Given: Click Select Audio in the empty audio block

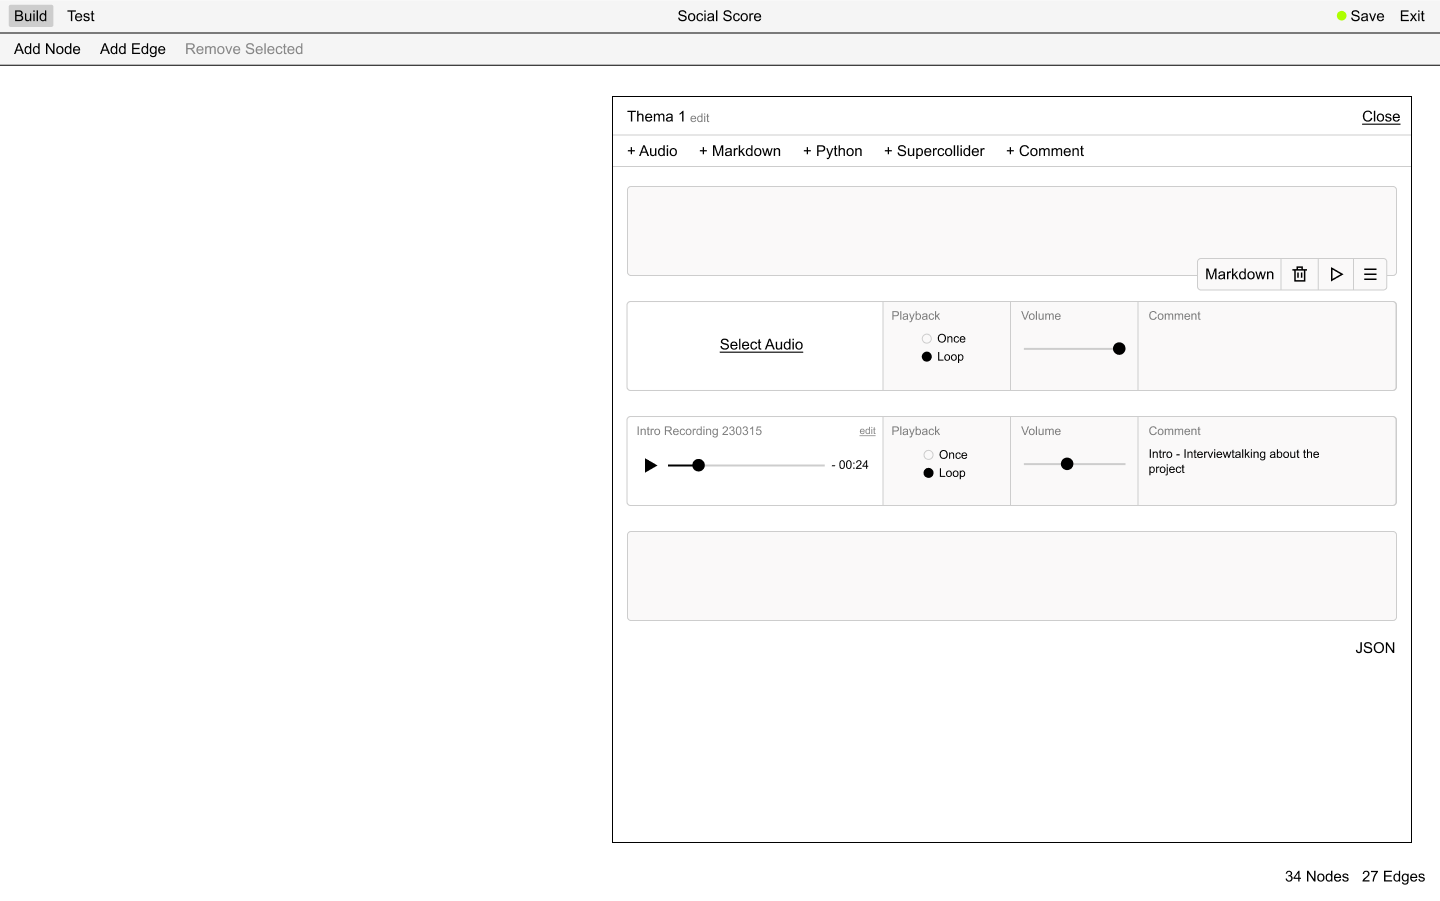Looking at the screenshot, I should [761, 344].
